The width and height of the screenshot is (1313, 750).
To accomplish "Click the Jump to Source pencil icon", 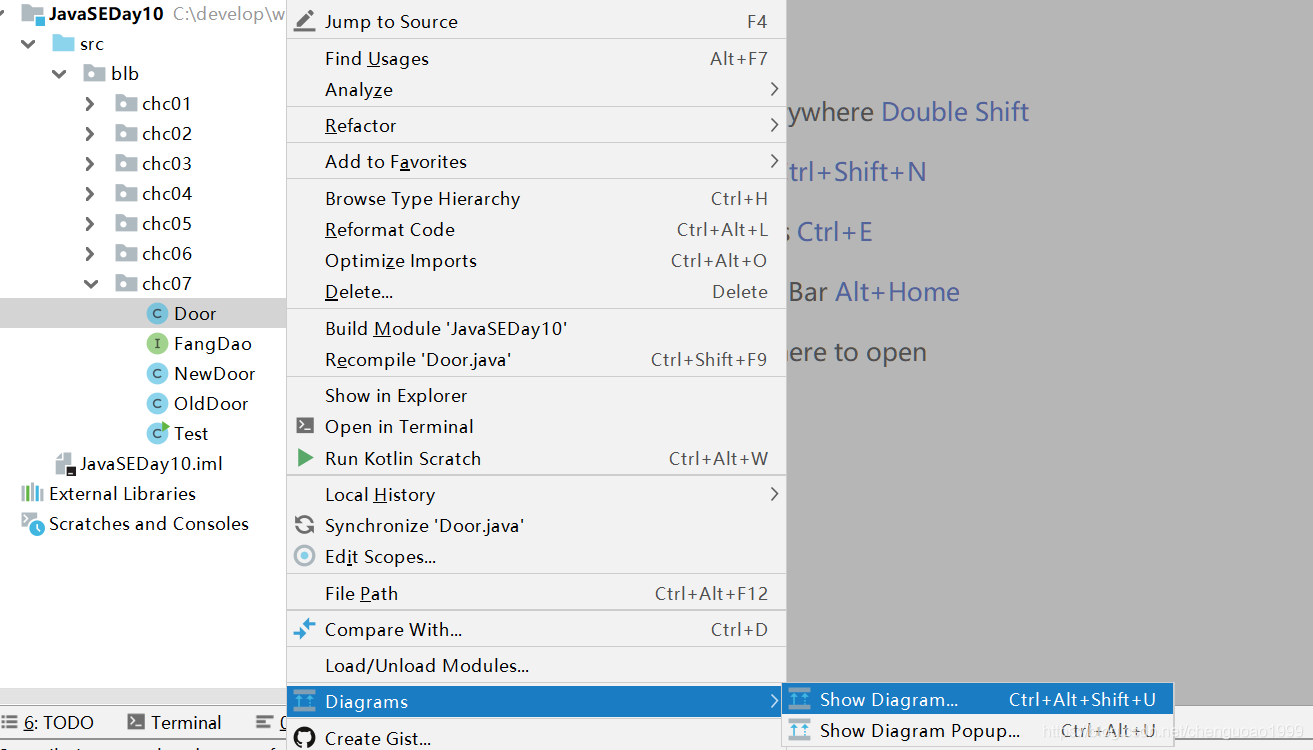I will point(305,21).
